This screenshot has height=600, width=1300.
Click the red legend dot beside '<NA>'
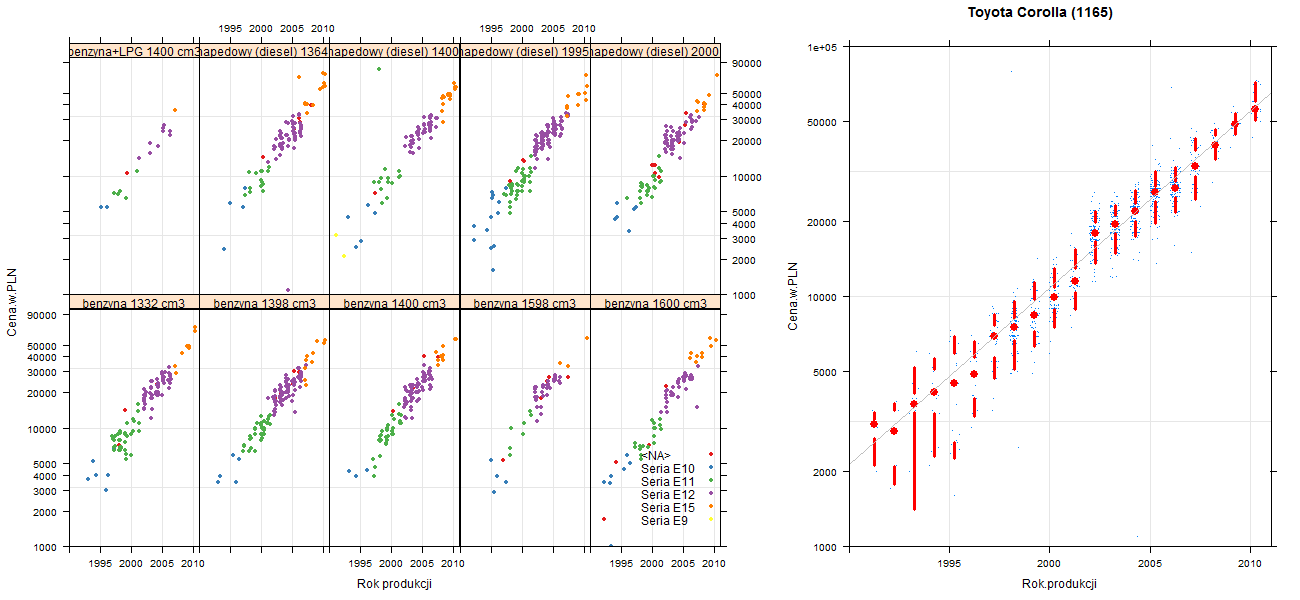(709, 455)
